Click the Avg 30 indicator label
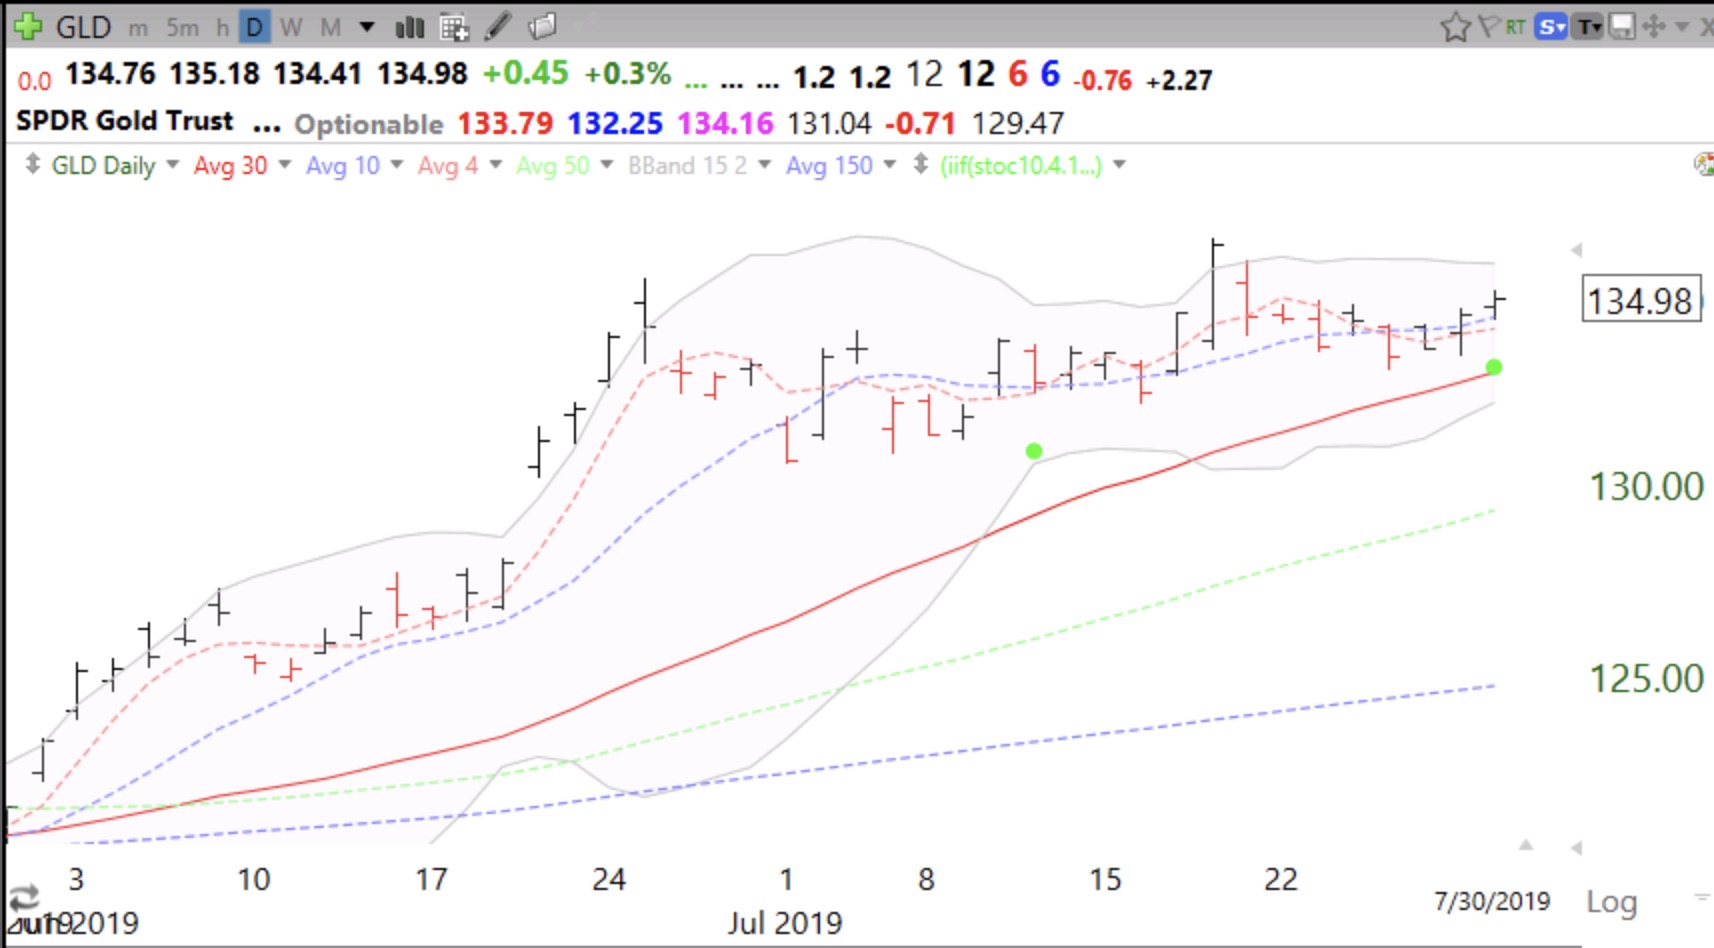Screen dimensions: 1714x948 point(230,165)
